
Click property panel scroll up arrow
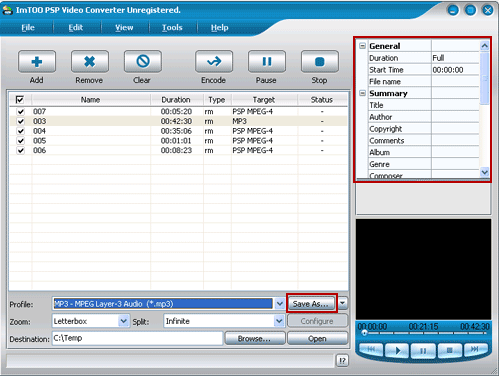coord(484,45)
